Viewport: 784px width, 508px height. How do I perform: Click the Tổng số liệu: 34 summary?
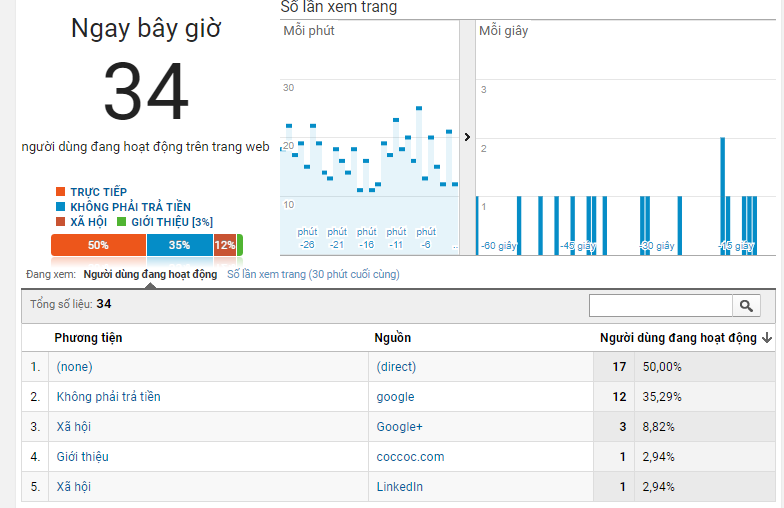(70, 304)
